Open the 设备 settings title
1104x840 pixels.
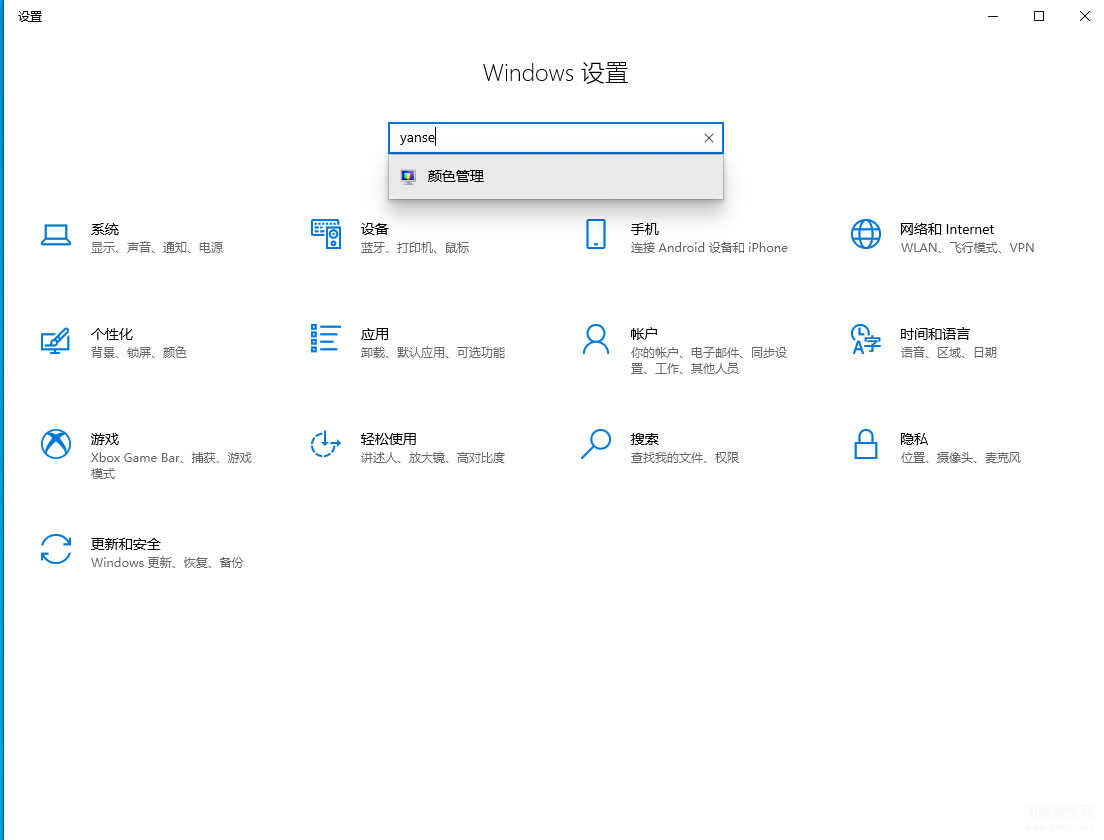pyautogui.click(x=375, y=230)
